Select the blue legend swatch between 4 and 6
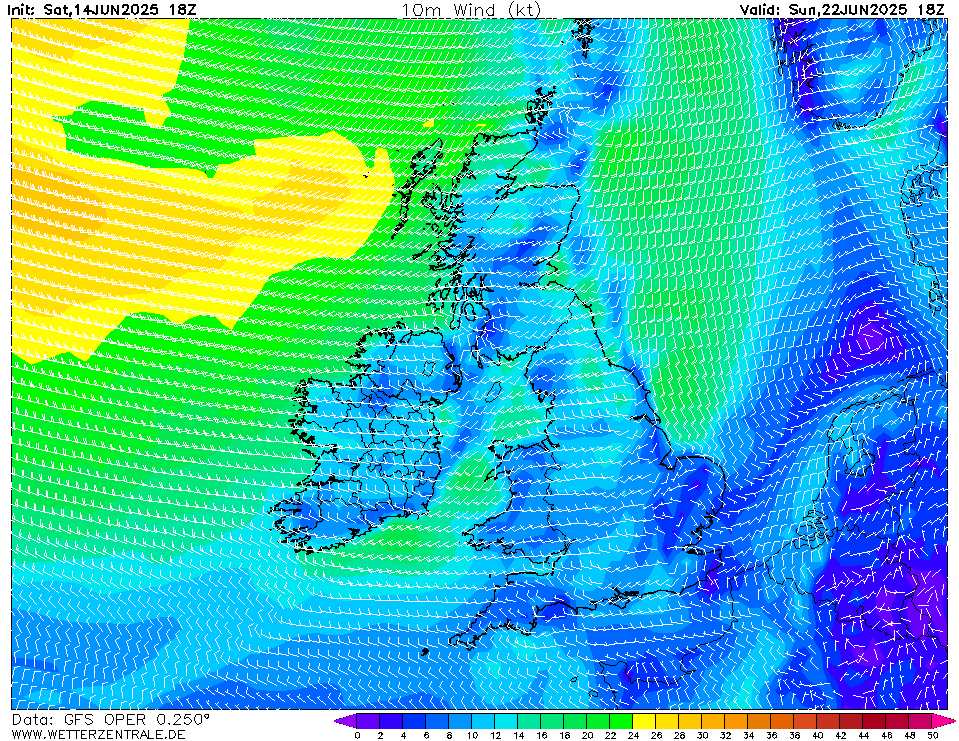 click(x=414, y=720)
